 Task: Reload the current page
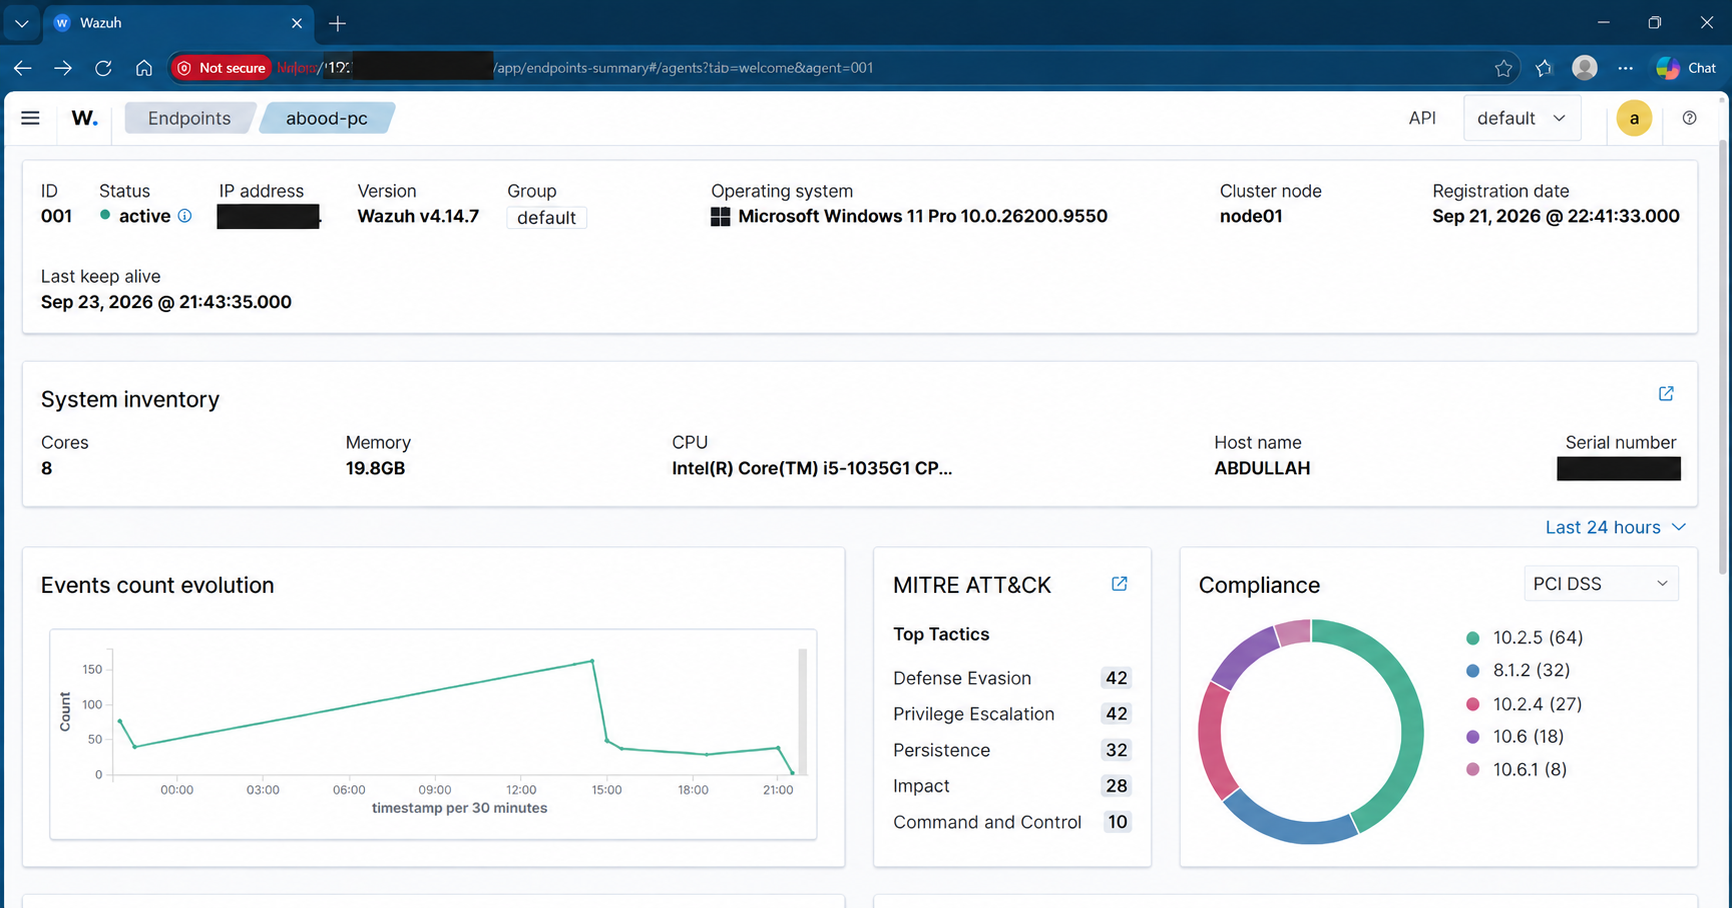tap(103, 68)
